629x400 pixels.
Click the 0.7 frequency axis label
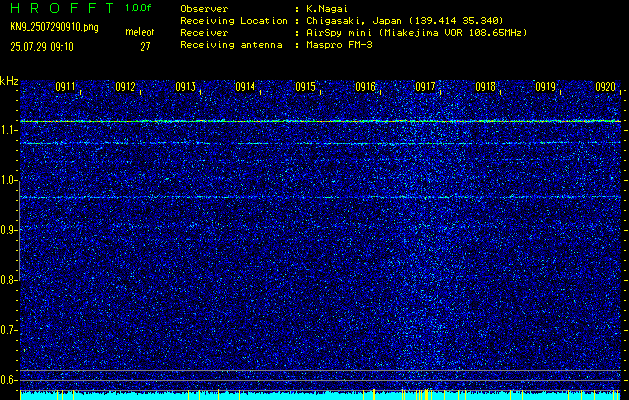[x=7, y=330]
